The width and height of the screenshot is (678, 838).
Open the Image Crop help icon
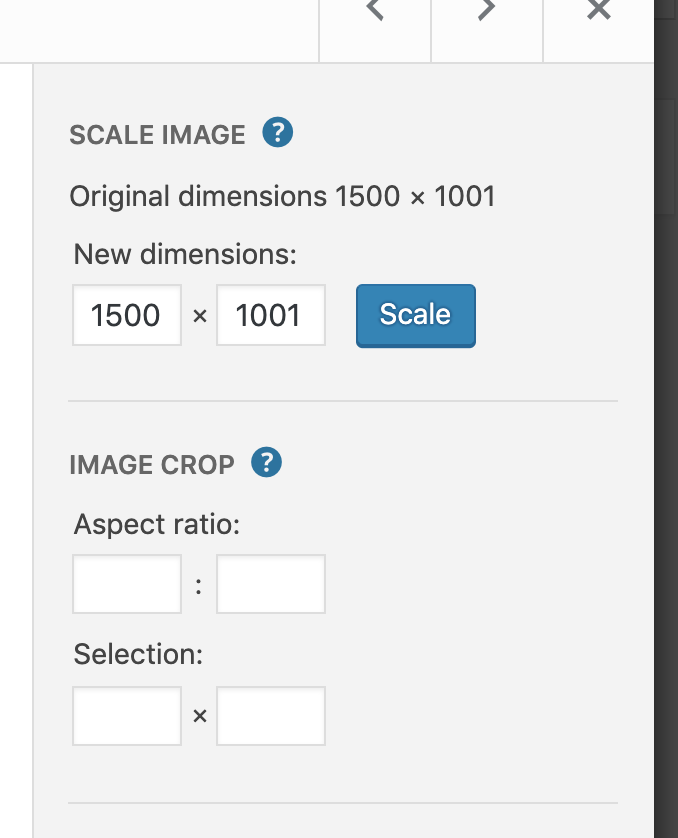click(x=267, y=463)
